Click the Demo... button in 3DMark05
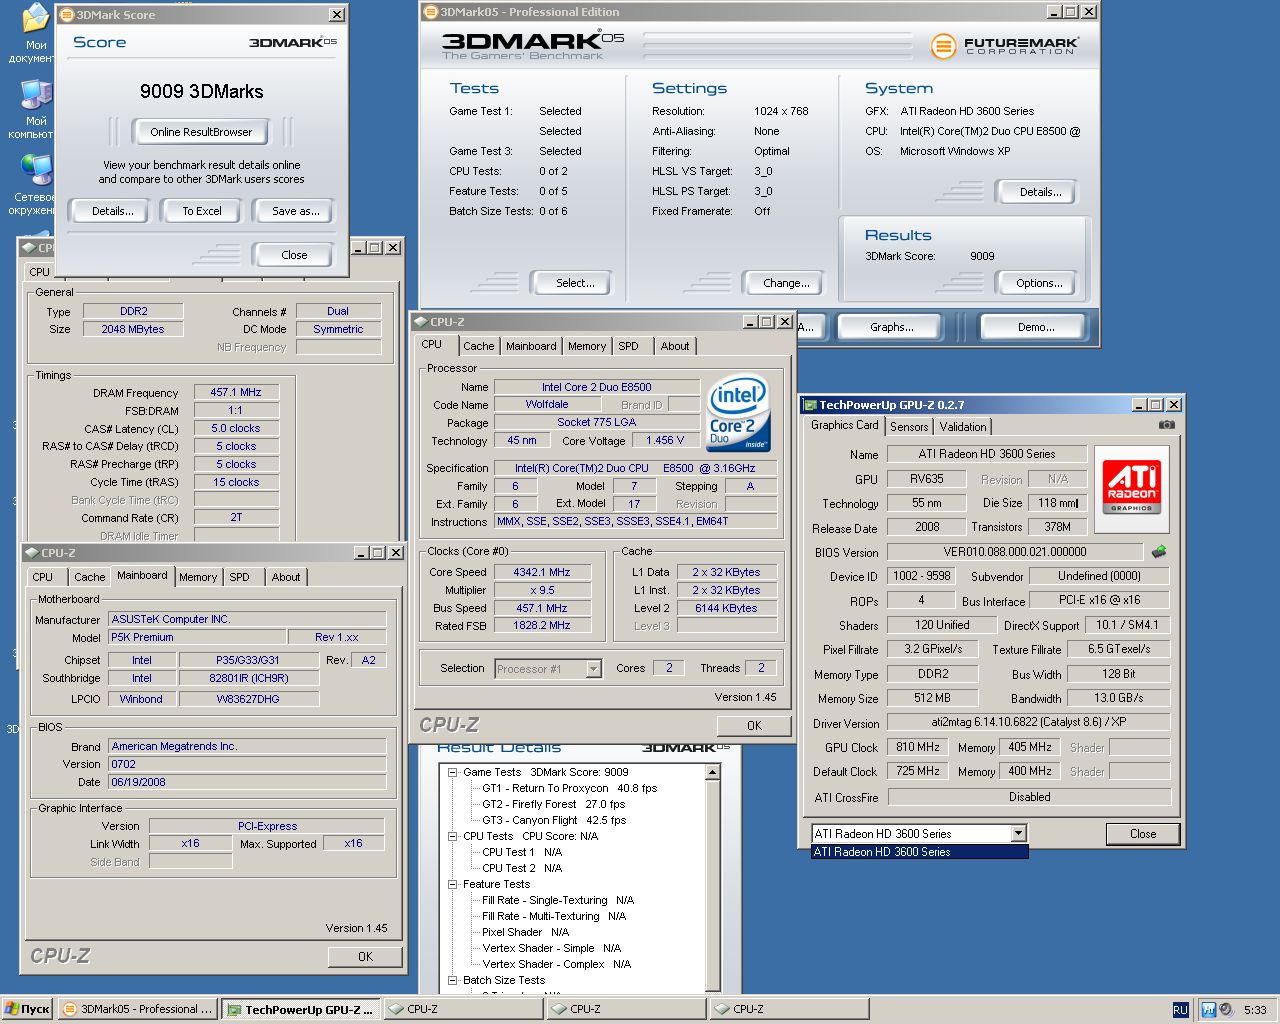Image resolution: width=1280 pixels, height=1024 pixels. coord(1035,327)
